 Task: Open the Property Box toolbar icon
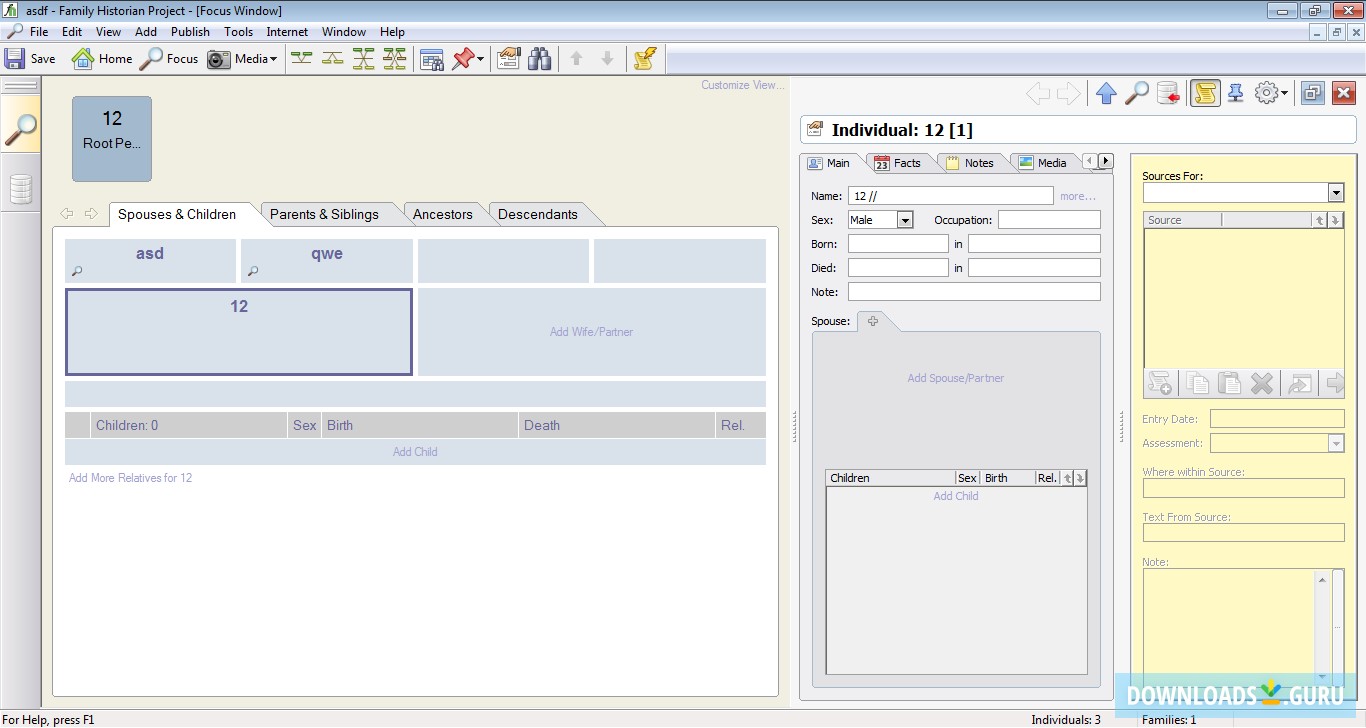tap(509, 59)
